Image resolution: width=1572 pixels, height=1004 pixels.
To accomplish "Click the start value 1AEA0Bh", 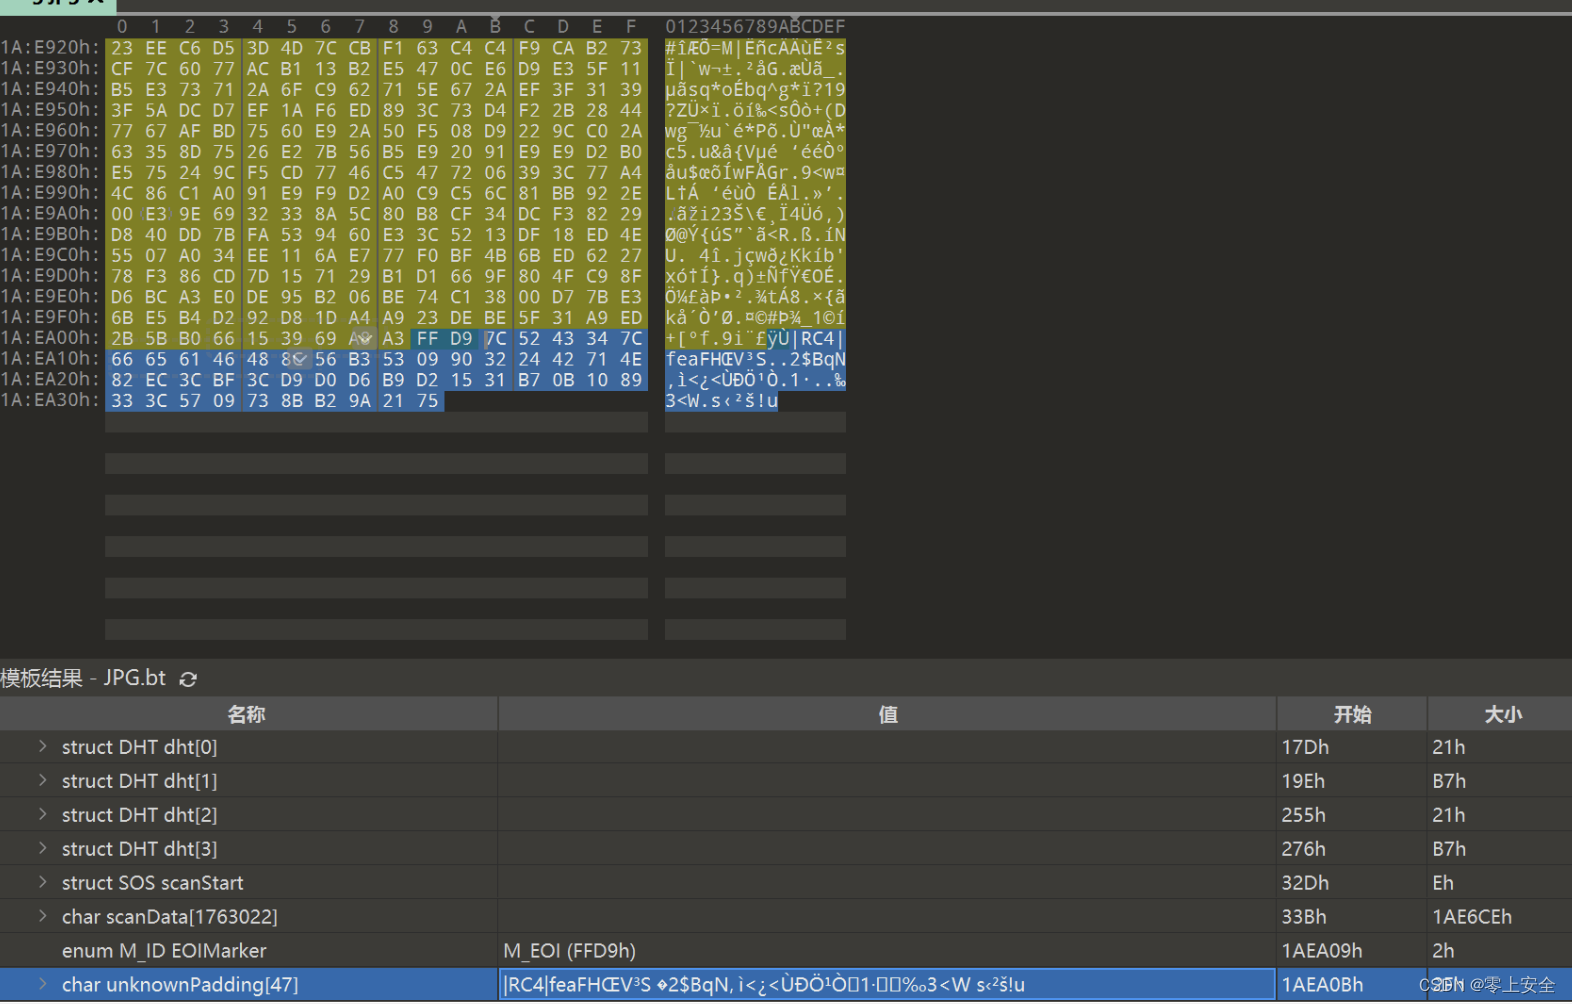I will tap(1322, 985).
